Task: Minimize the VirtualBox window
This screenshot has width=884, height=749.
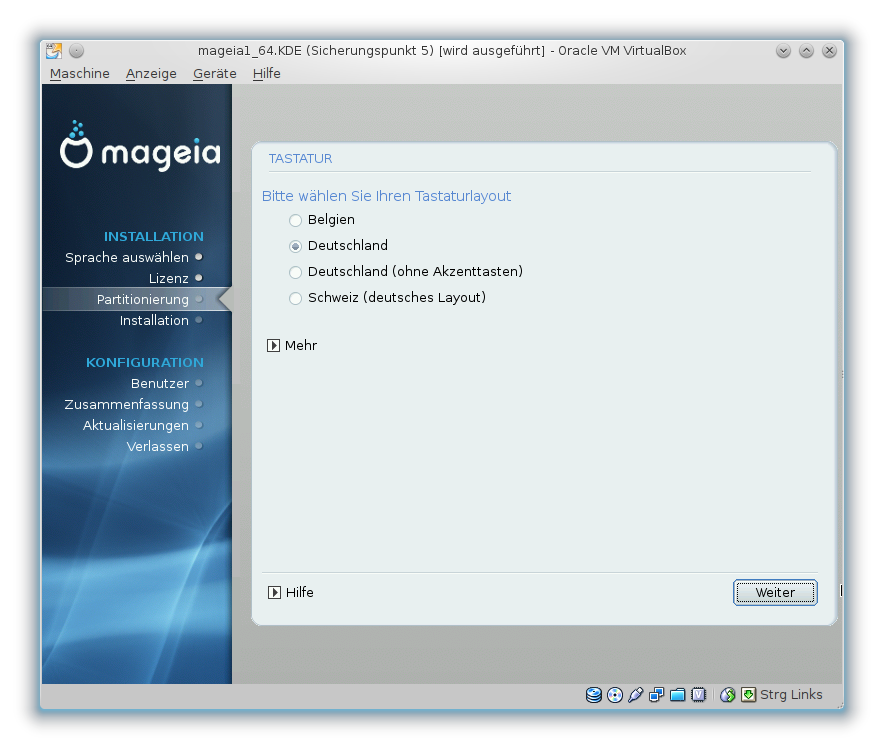Action: click(783, 51)
